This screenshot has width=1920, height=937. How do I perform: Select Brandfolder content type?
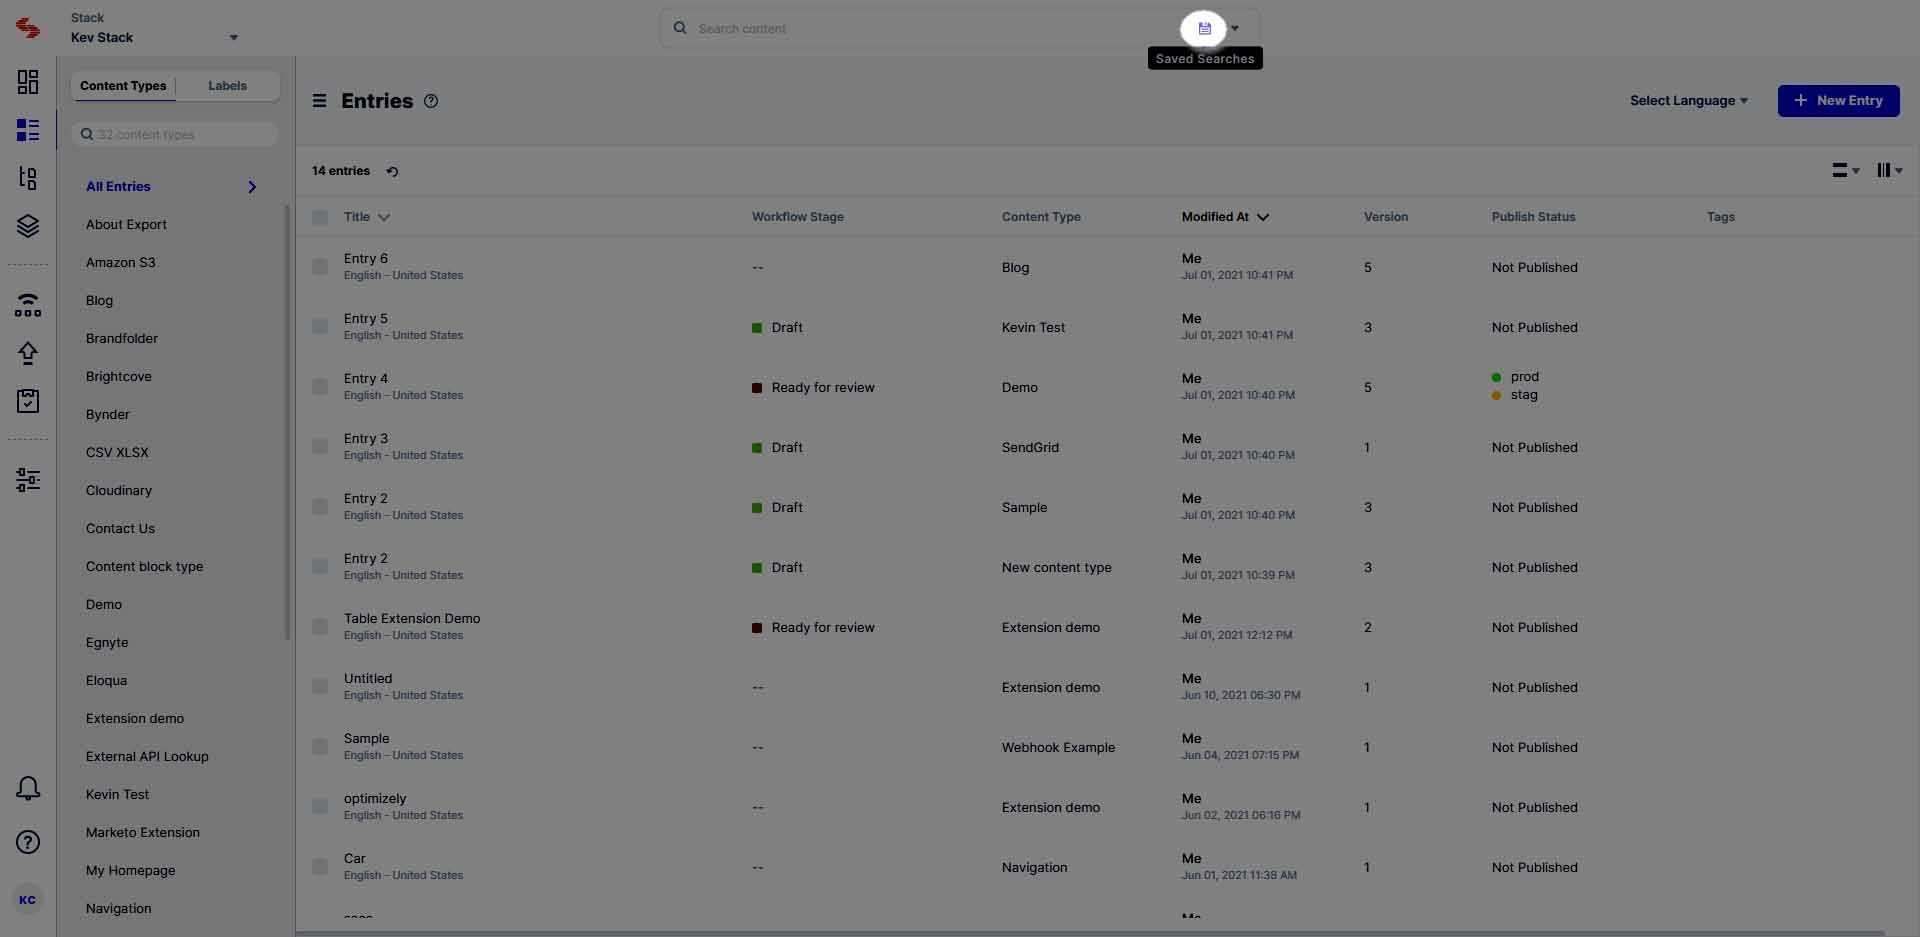coord(122,339)
